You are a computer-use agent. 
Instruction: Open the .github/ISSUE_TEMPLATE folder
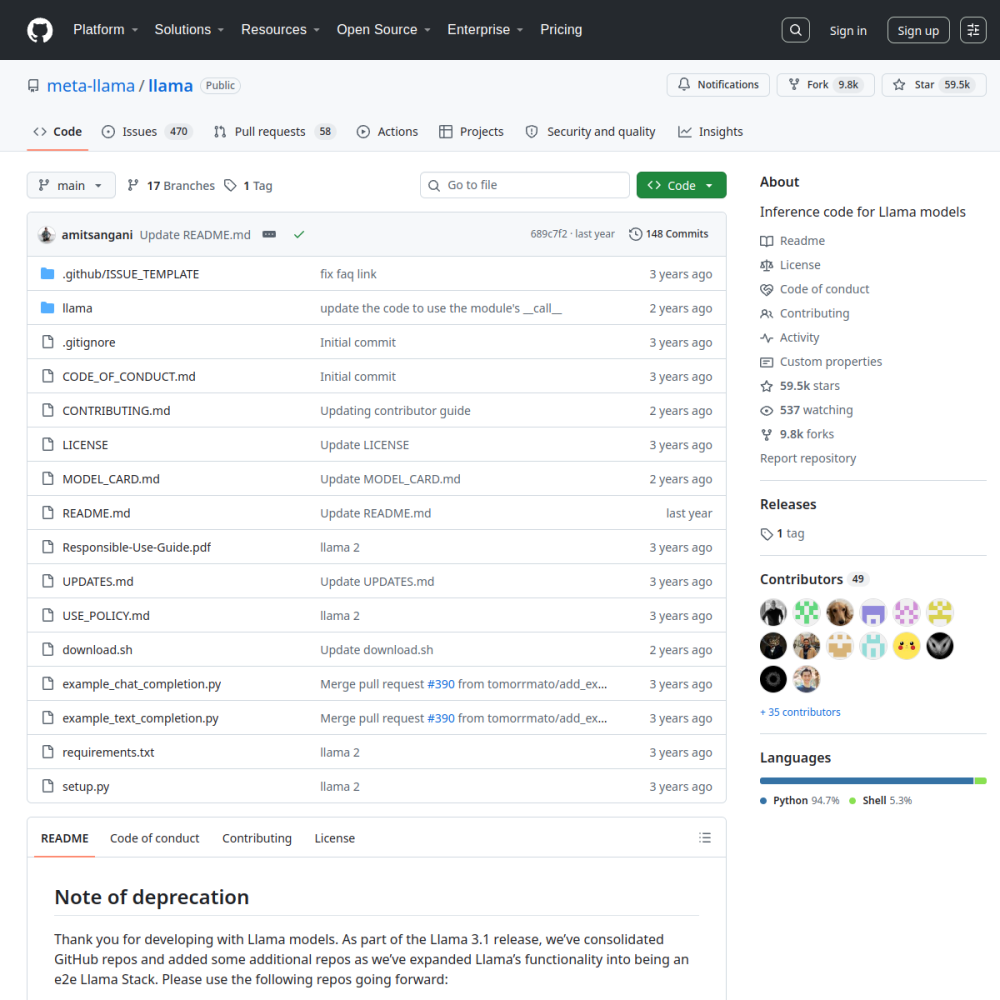(x=131, y=274)
